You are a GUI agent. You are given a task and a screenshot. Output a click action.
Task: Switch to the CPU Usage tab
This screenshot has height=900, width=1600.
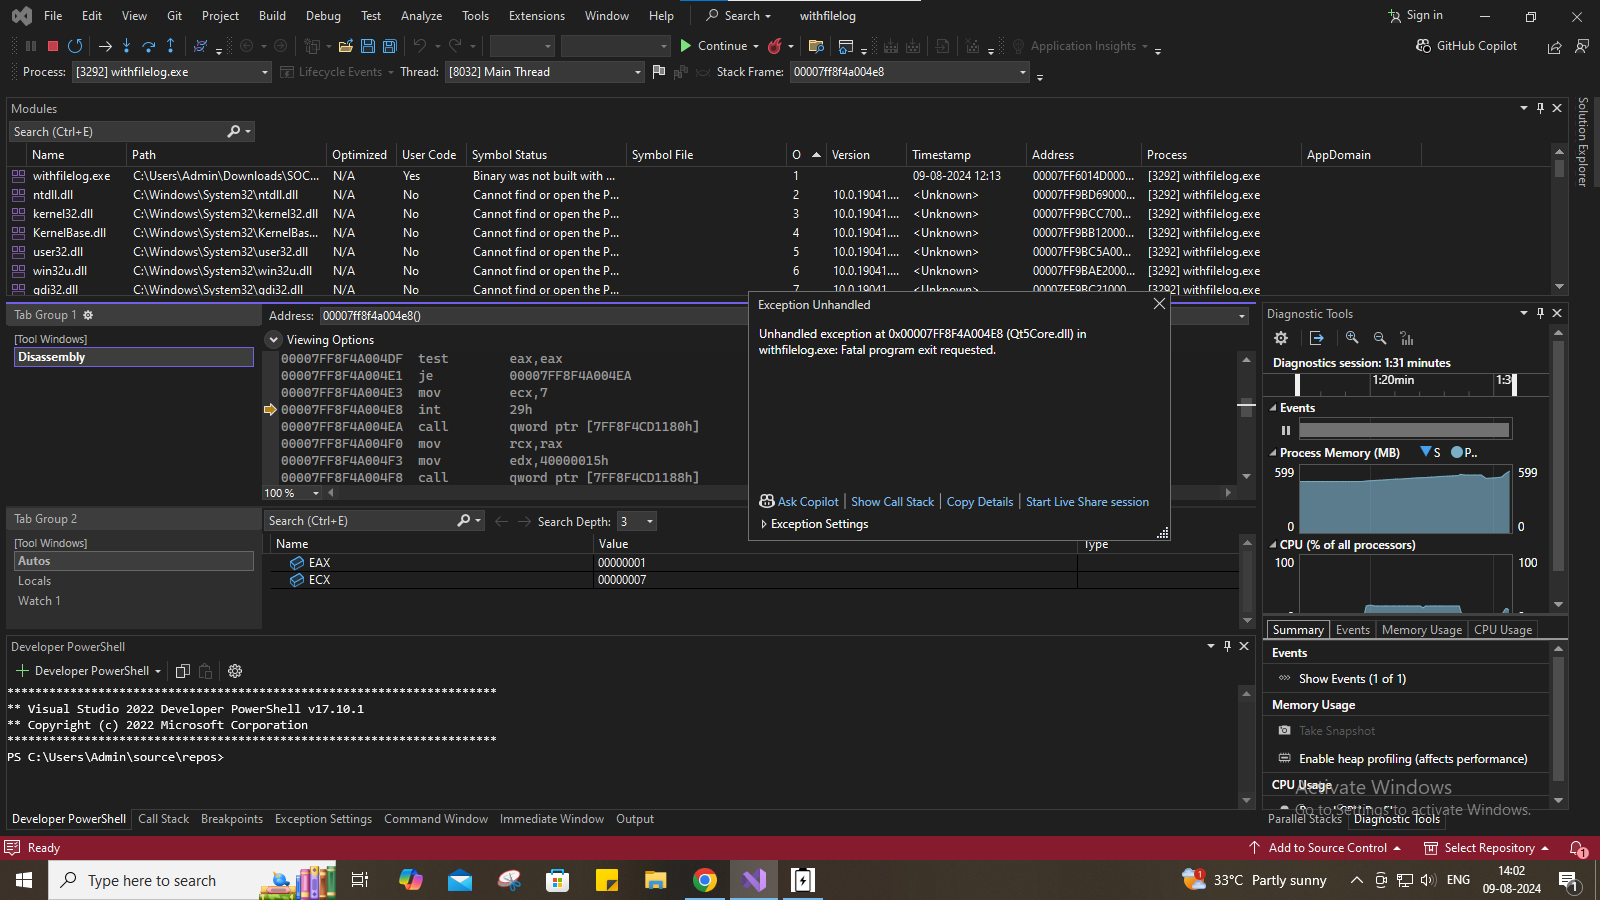click(x=1502, y=630)
